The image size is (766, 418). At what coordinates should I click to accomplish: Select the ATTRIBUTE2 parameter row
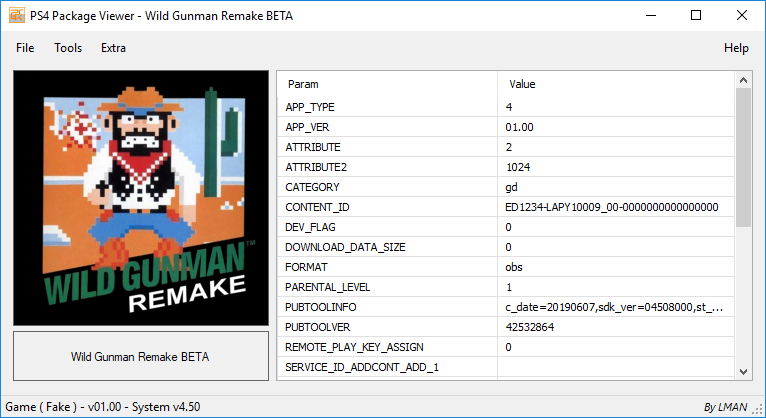pos(506,167)
